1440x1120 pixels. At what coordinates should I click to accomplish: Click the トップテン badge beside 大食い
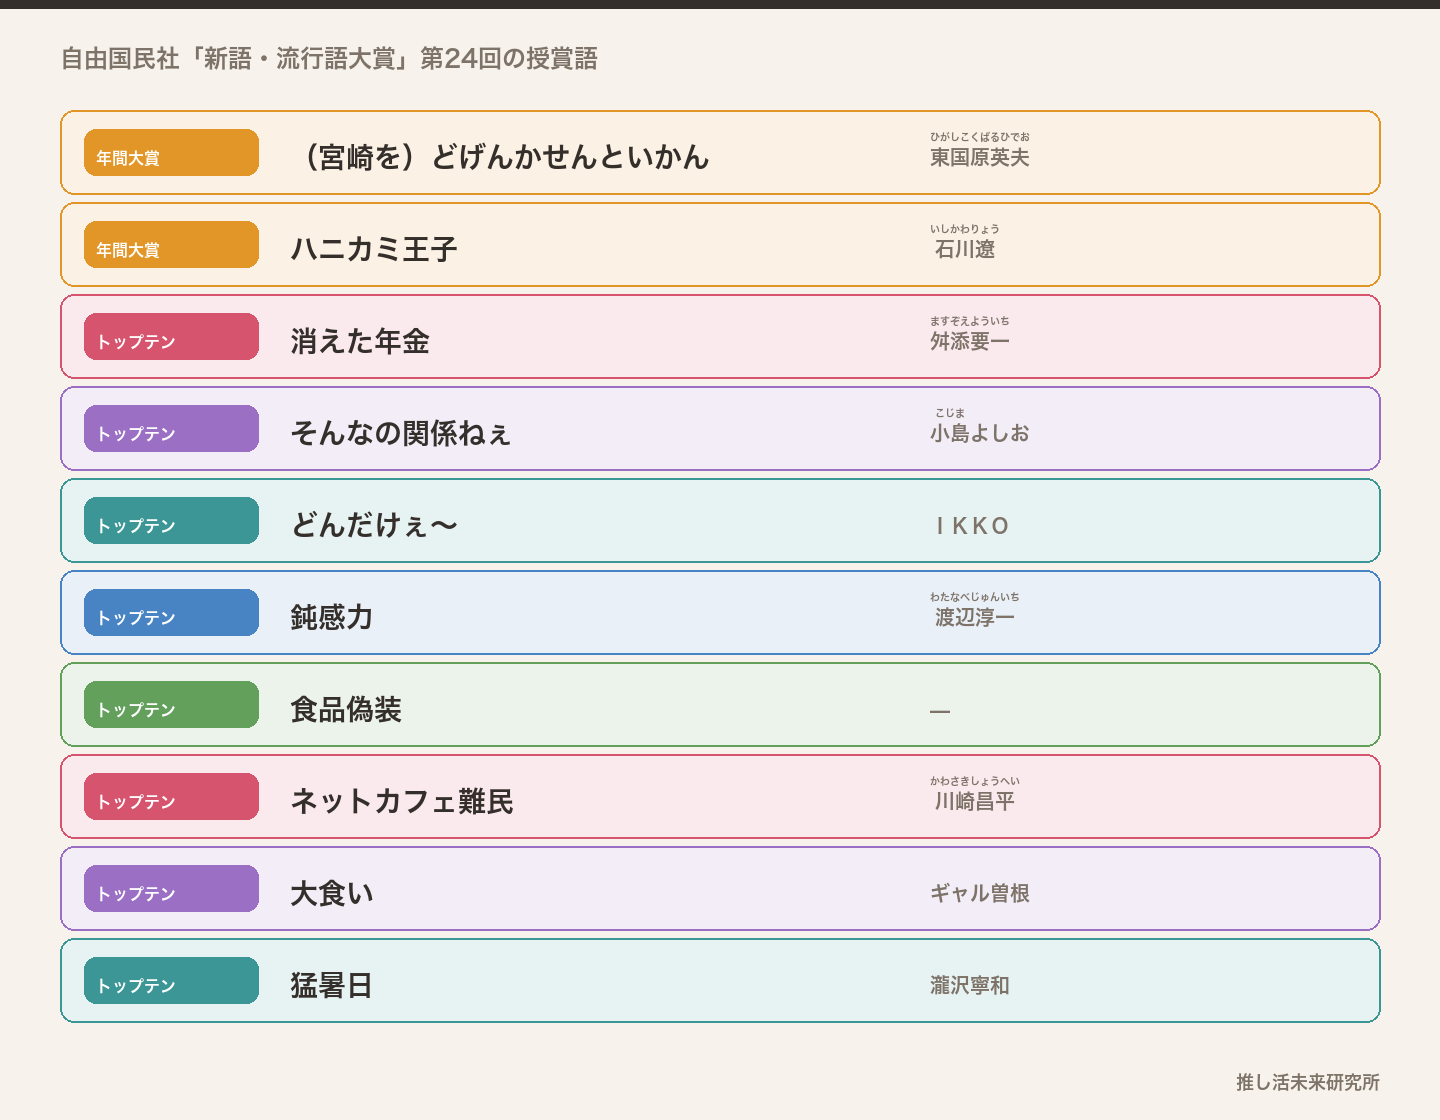171,889
